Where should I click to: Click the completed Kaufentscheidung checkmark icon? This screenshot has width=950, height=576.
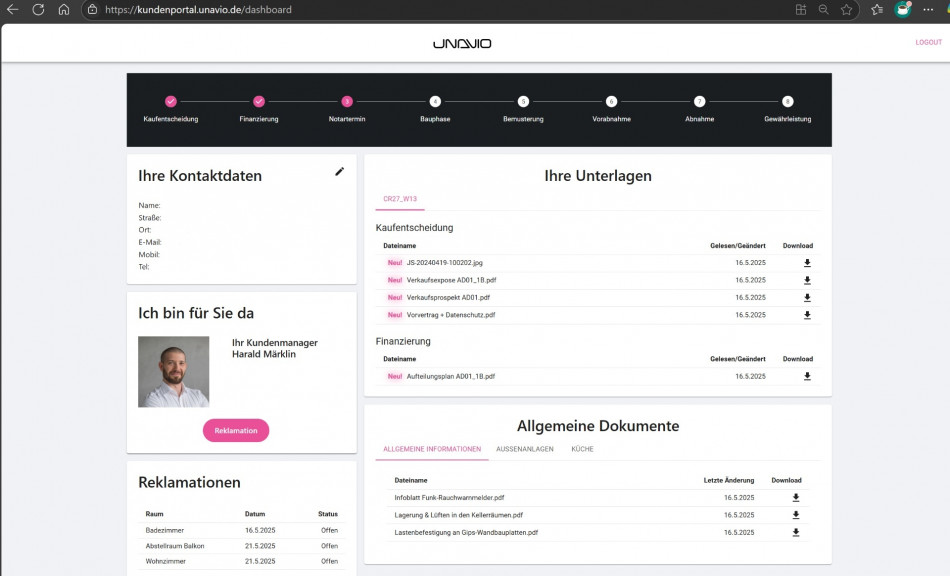click(173, 101)
